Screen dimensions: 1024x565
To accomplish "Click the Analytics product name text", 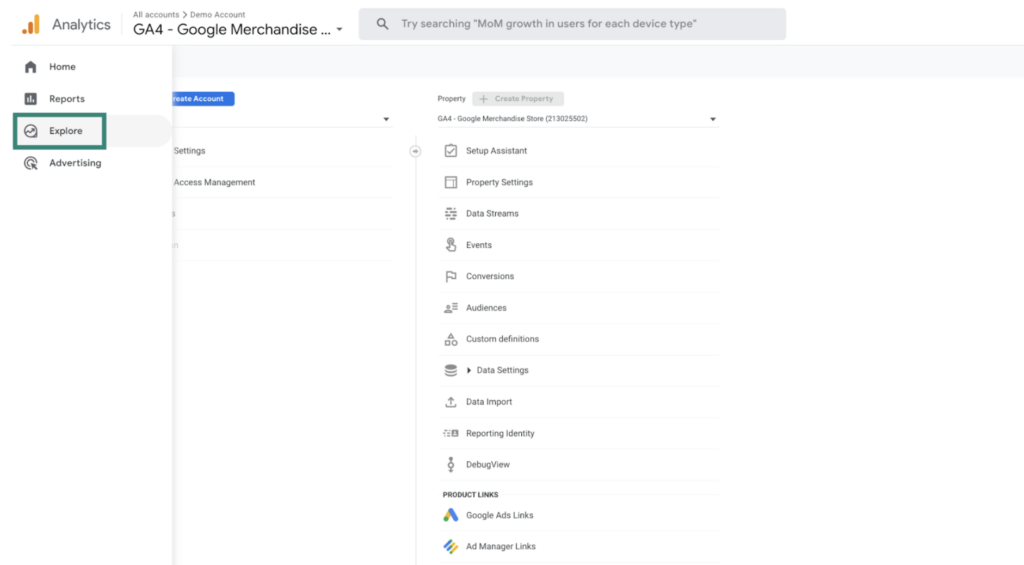I will [82, 25].
